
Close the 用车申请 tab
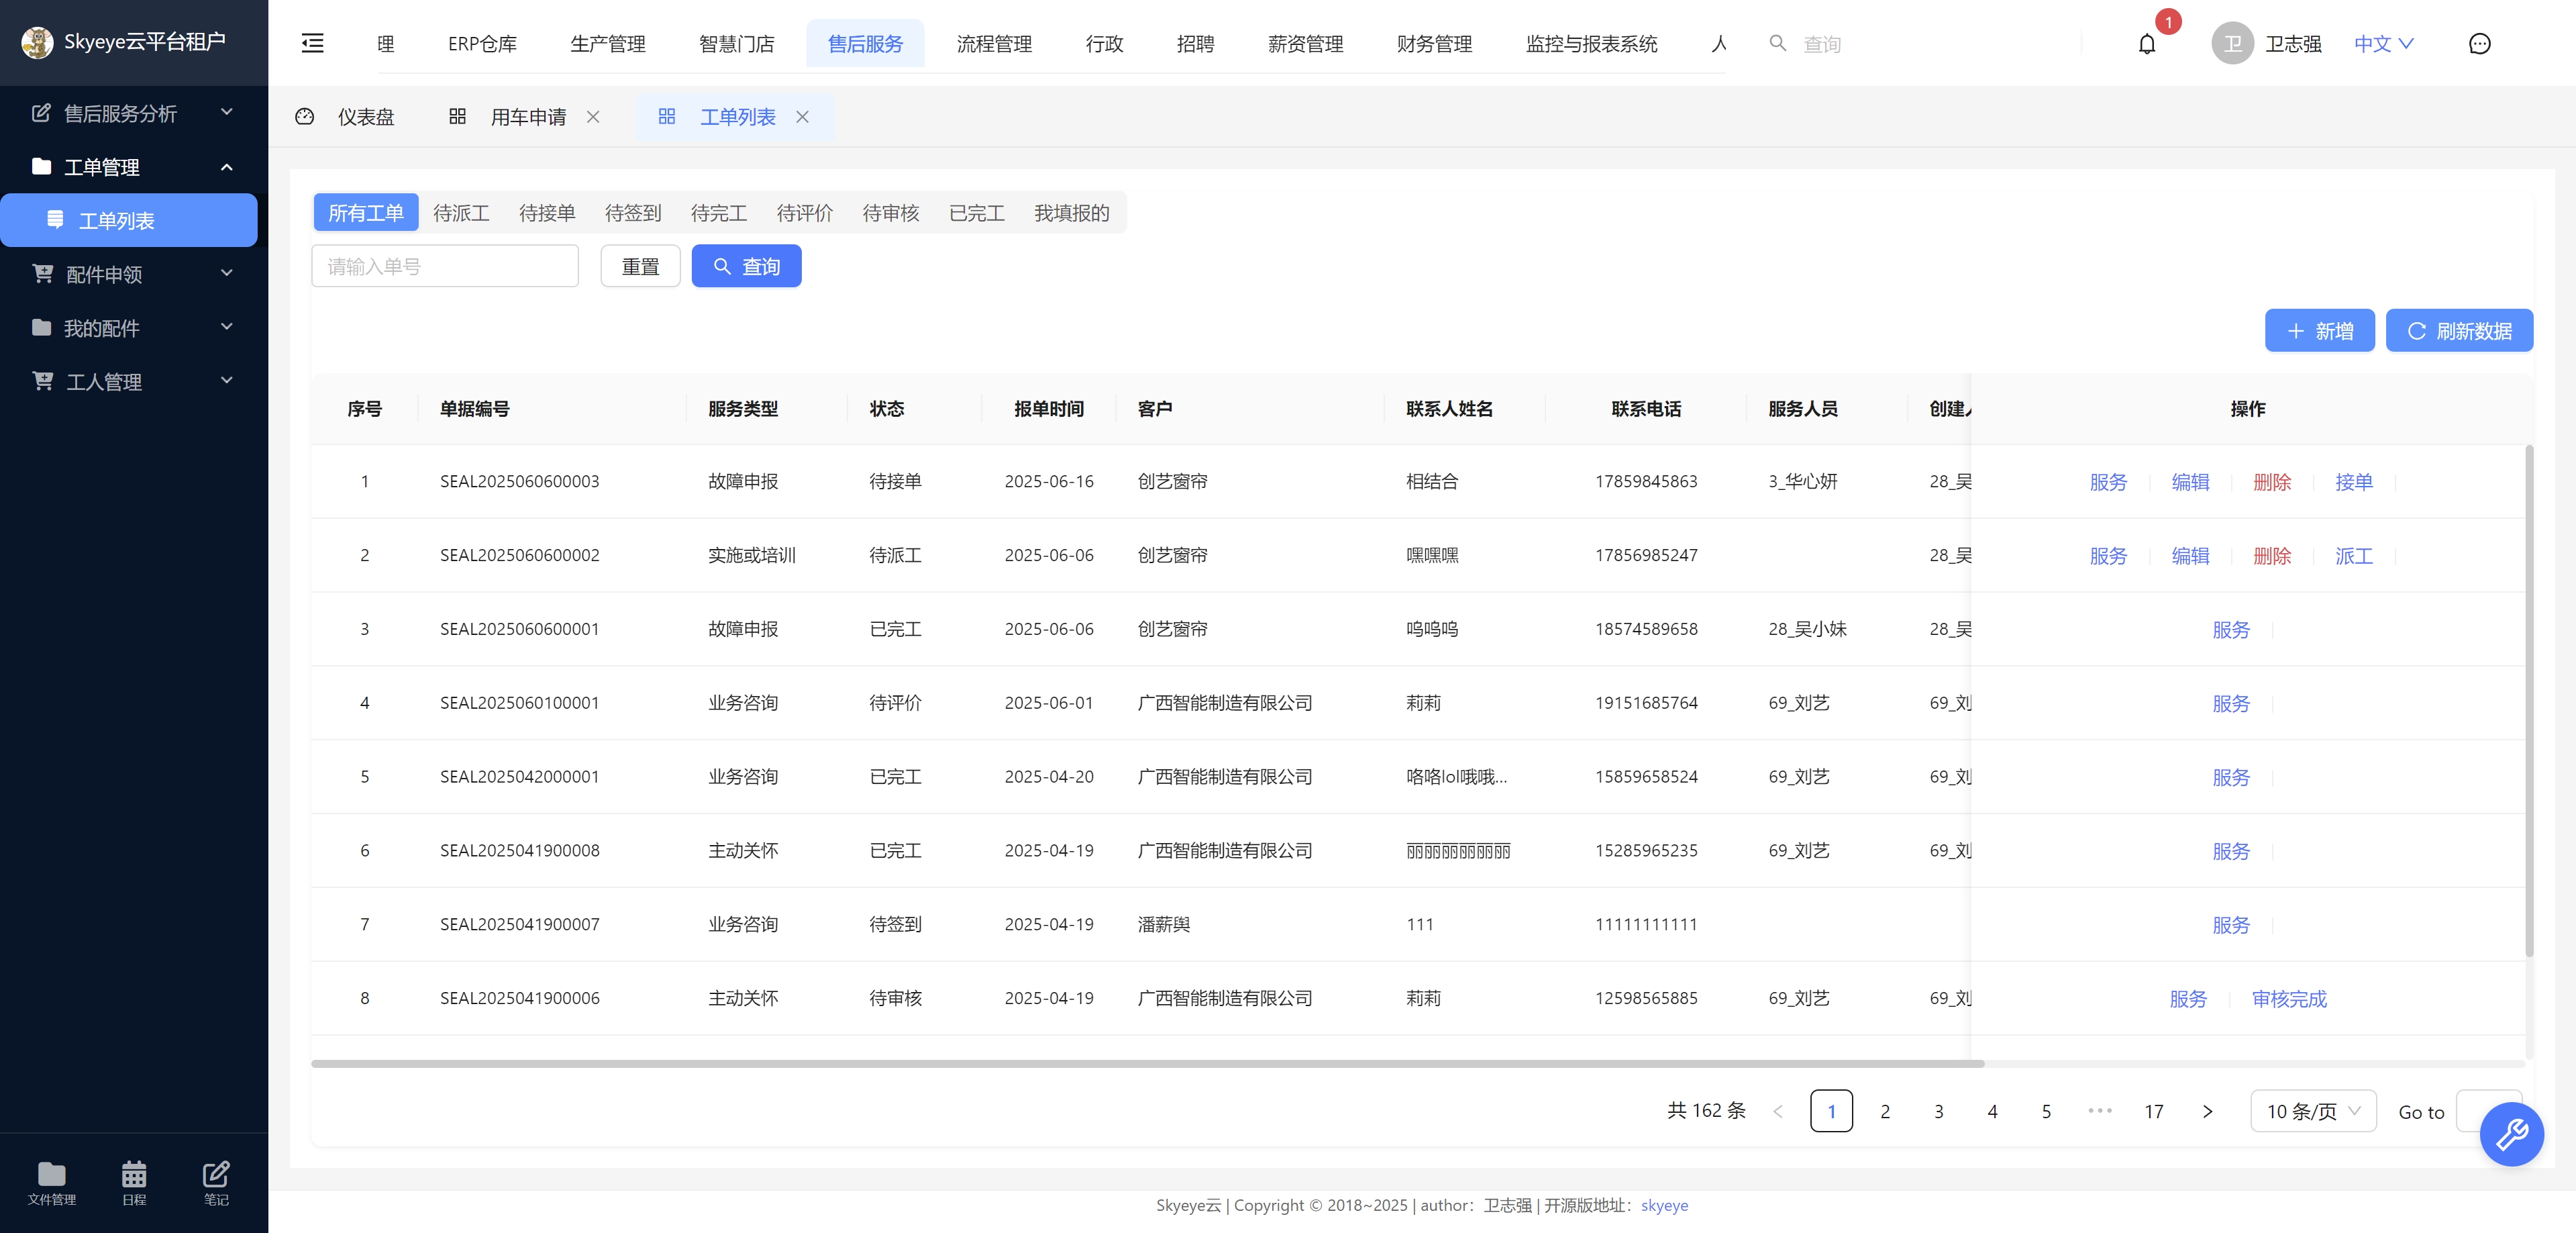click(x=593, y=117)
